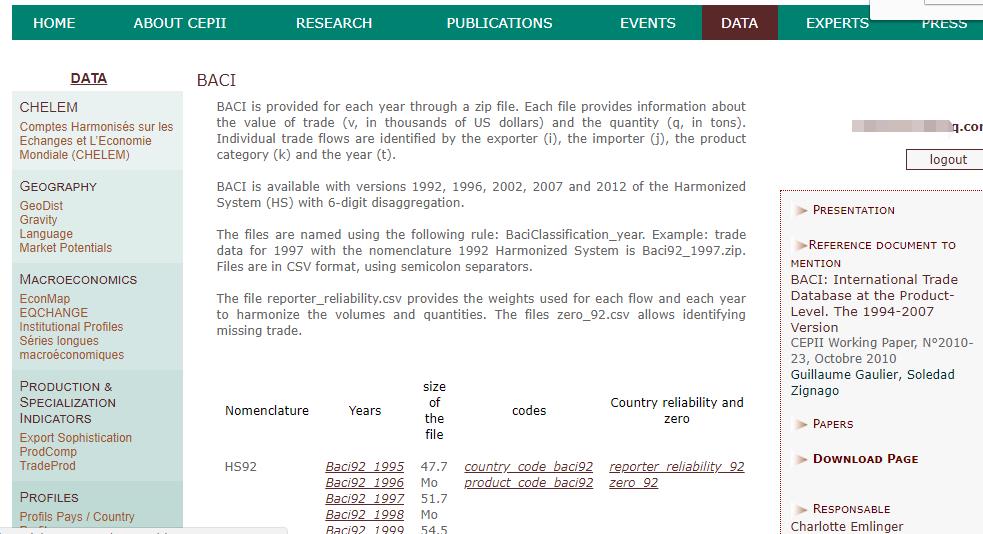Open Institutional Profiles link
The height and width of the screenshot is (534, 983).
tap(71, 327)
